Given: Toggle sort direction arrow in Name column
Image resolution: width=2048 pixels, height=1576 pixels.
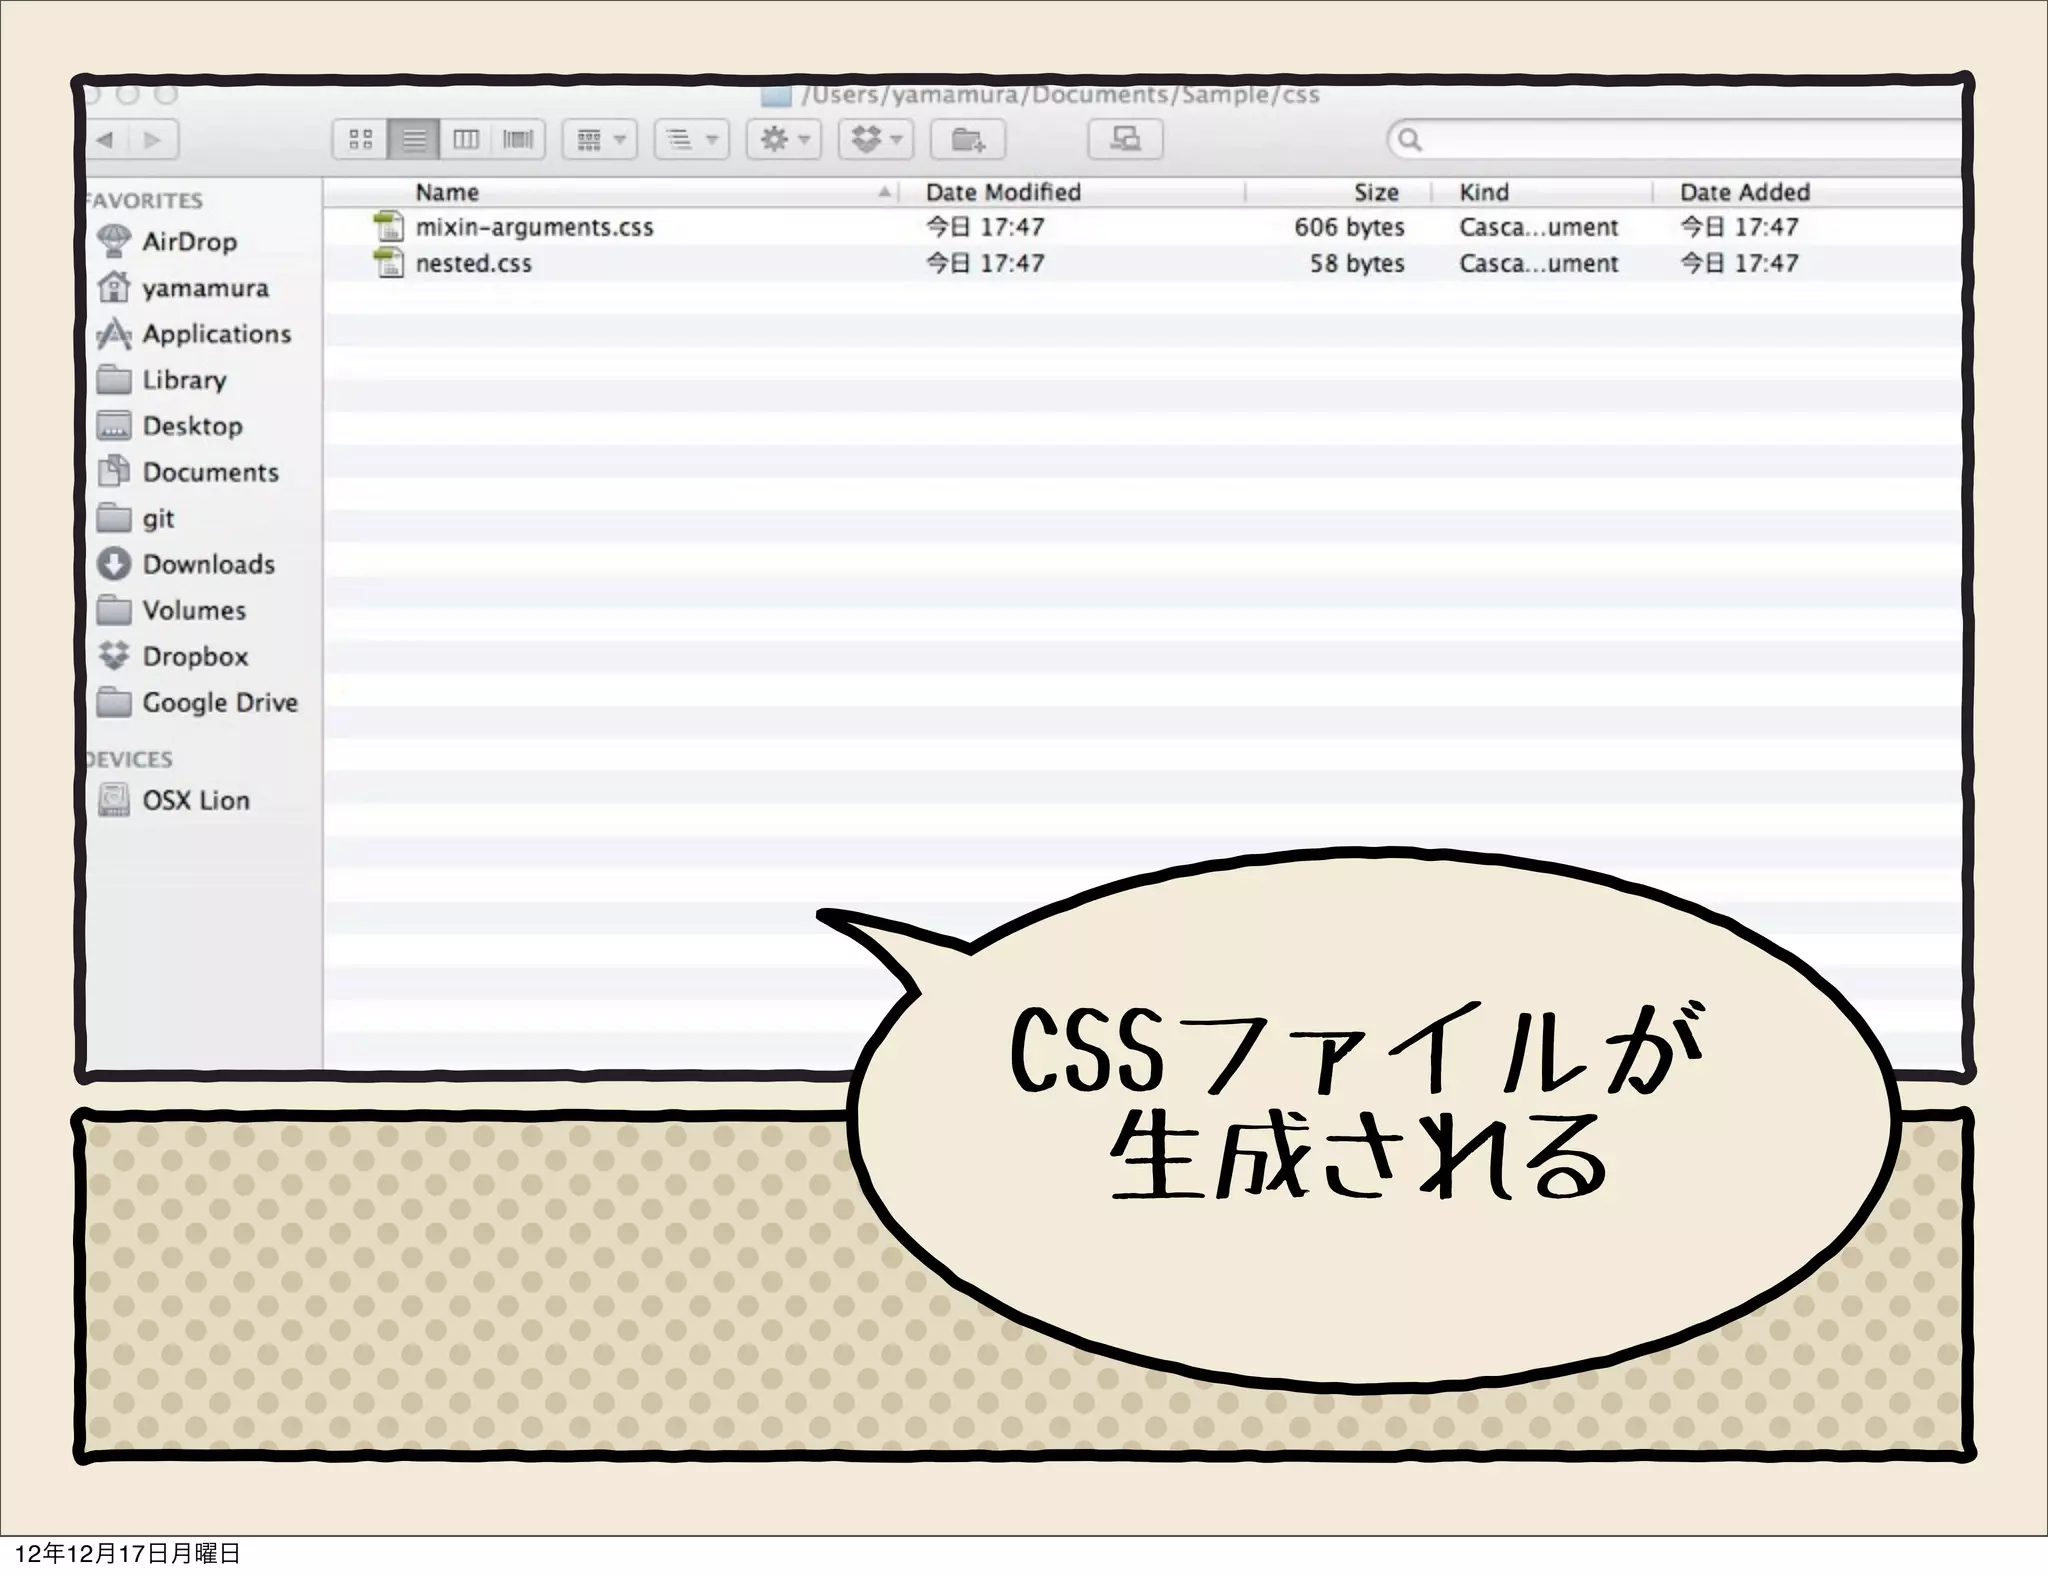Looking at the screenshot, I should tap(884, 192).
